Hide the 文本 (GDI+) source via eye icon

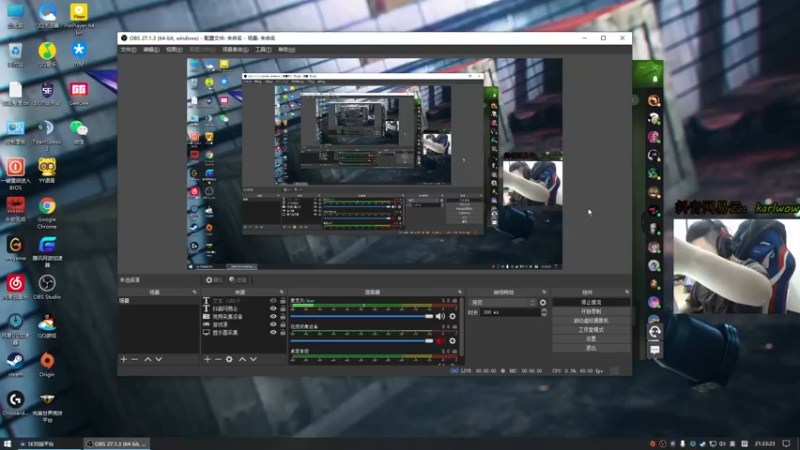[x=273, y=301]
